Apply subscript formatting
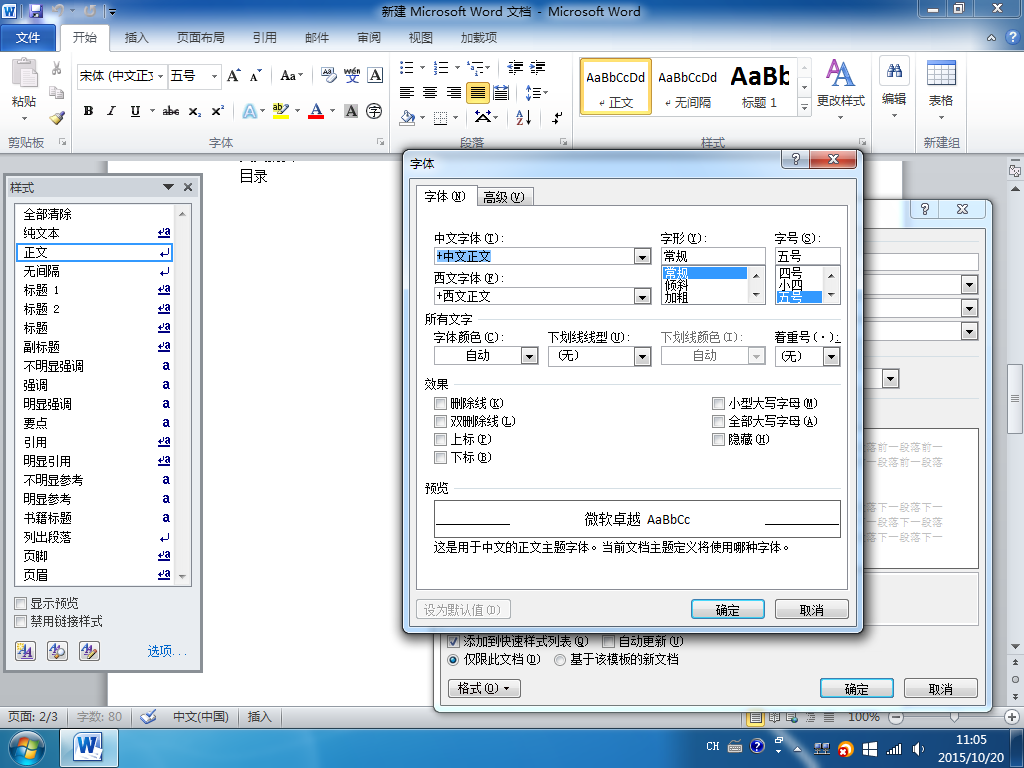This screenshot has width=1024, height=768. pyautogui.click(x=195, y=111)
